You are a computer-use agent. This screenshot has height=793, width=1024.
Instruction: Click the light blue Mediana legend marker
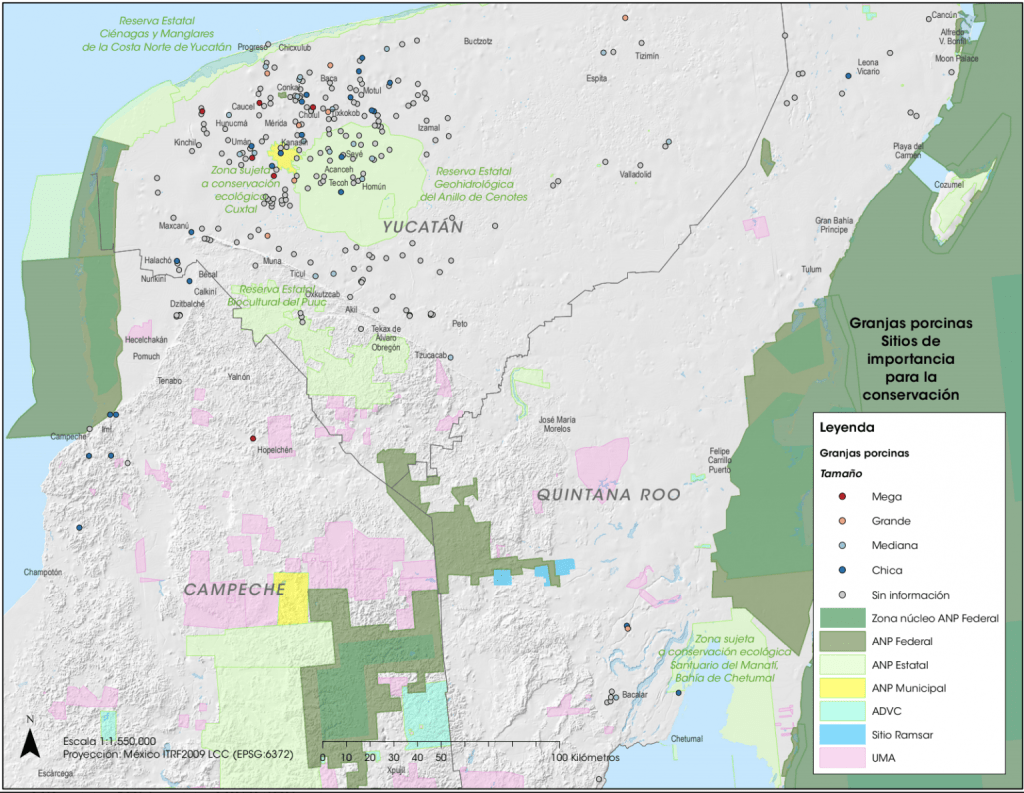pos(843,546)
